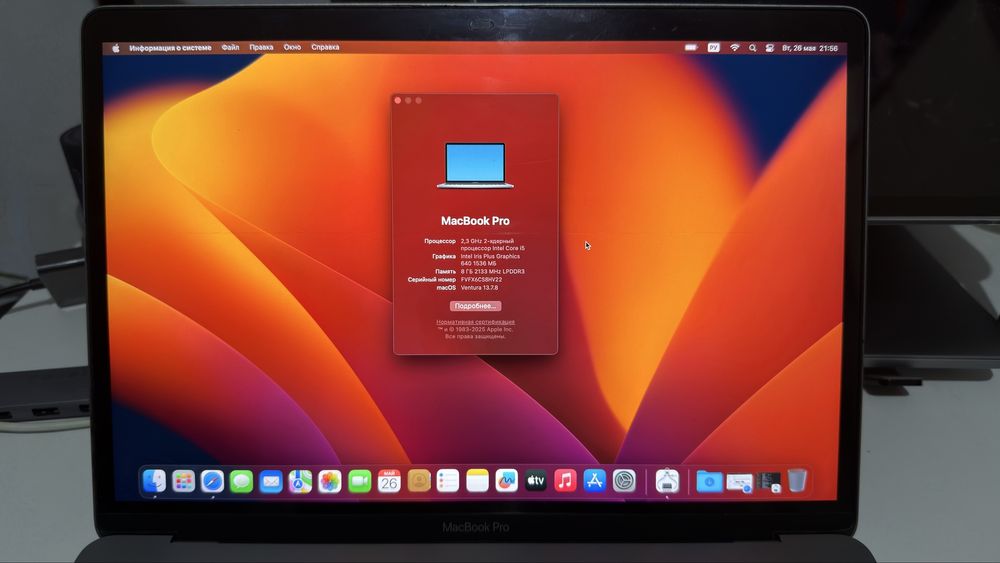Open the Contacts app in dock
1000x563 pixels.
418,481
